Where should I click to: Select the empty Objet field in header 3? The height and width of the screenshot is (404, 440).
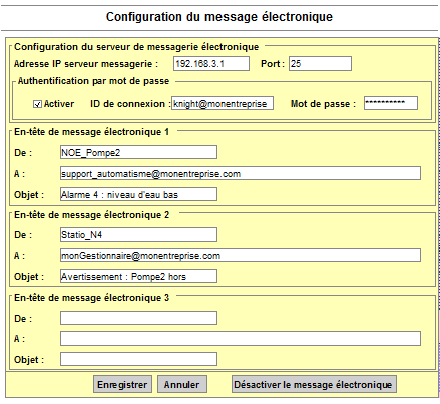pos(138,359)
